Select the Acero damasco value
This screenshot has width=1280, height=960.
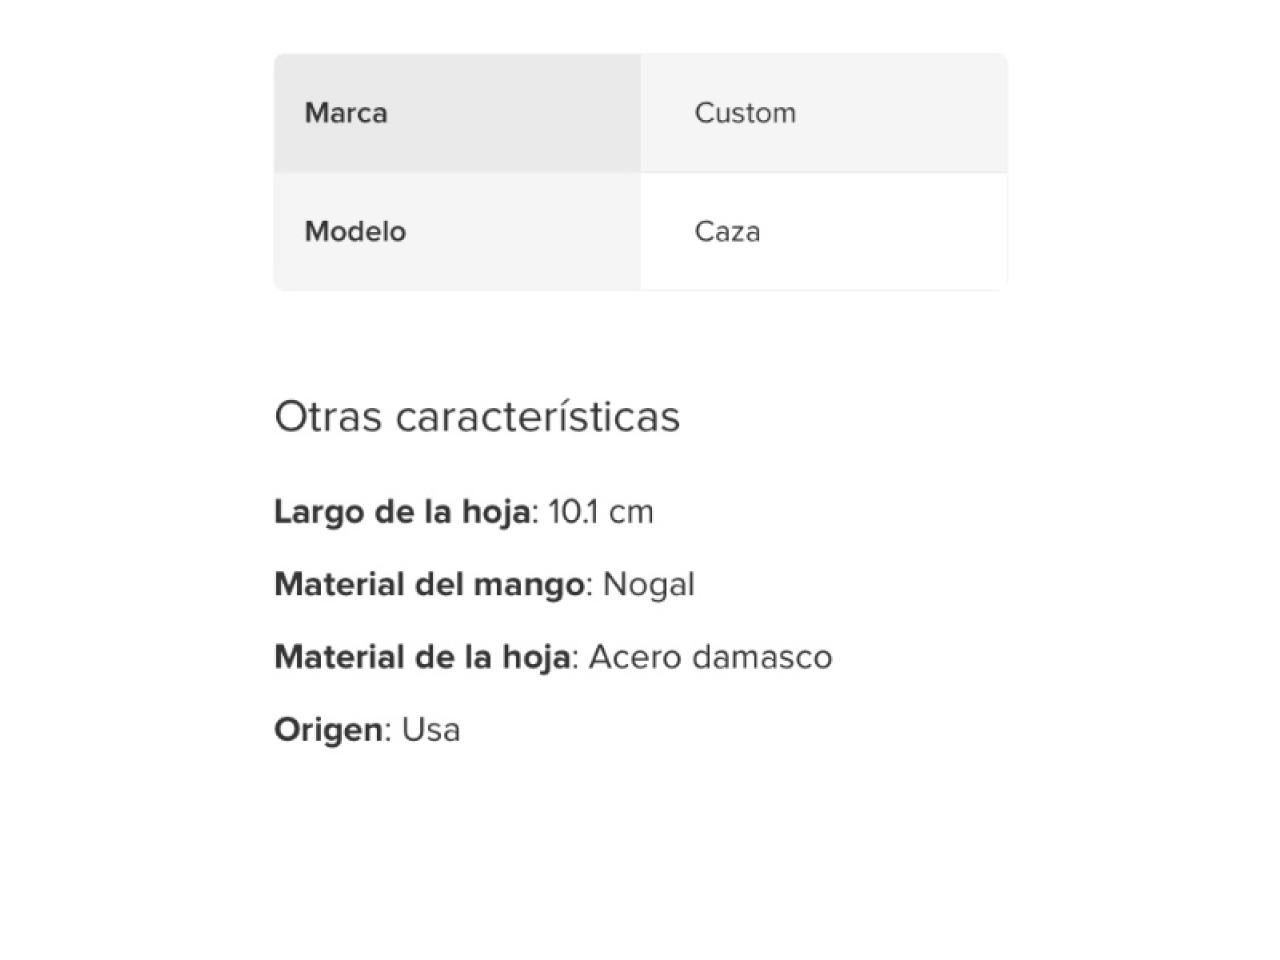coord(710,657)
